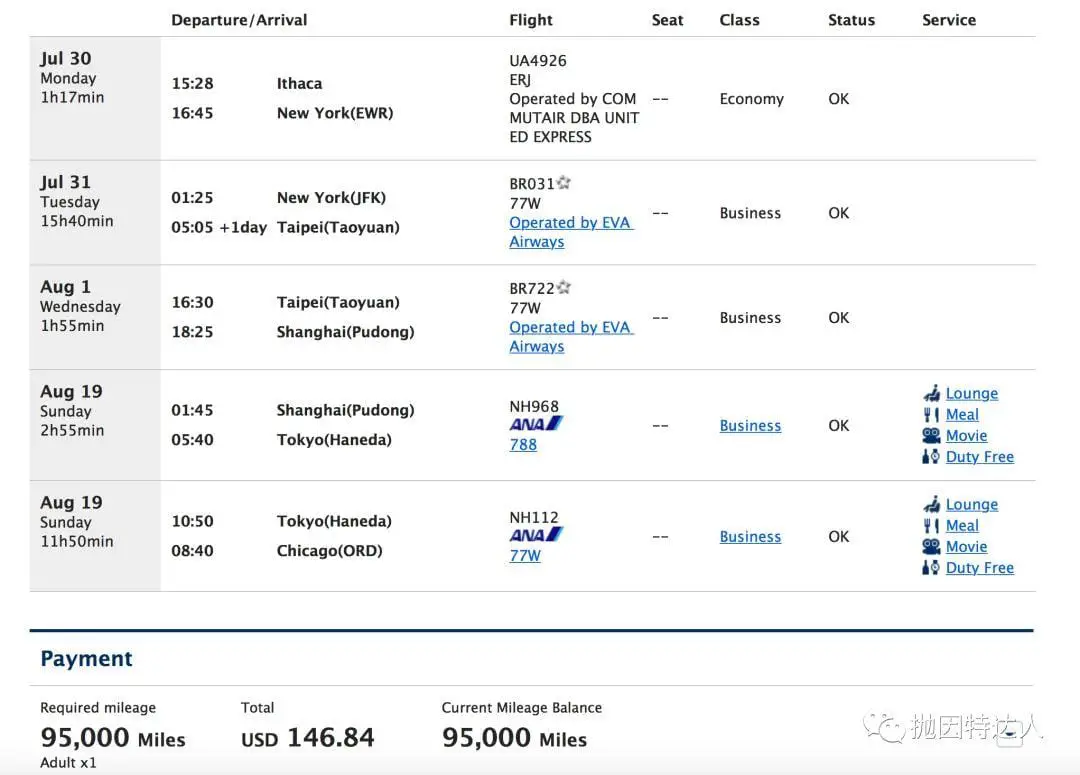Open 788 aircraft link for NH968
Image resolution: width=1080 pixels, height=775 pixels.
(523, 444)
